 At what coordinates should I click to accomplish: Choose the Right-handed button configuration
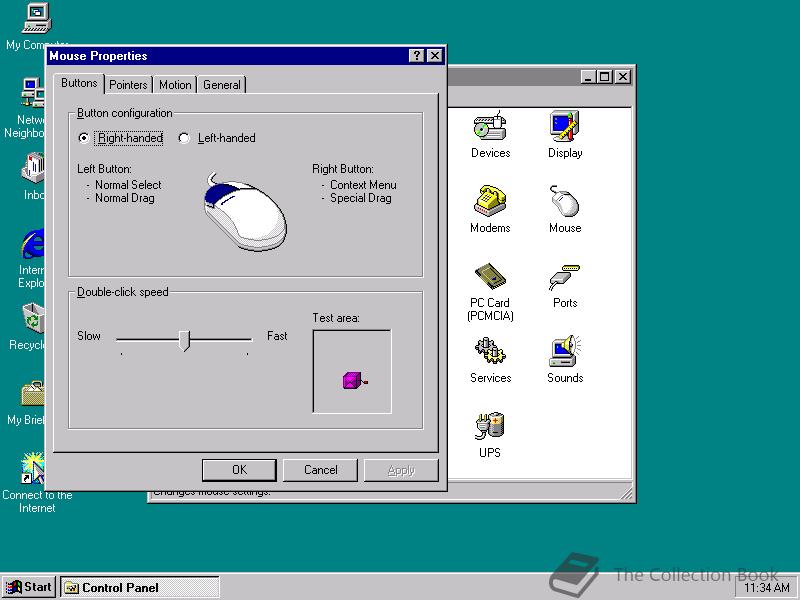coord(120,138)
